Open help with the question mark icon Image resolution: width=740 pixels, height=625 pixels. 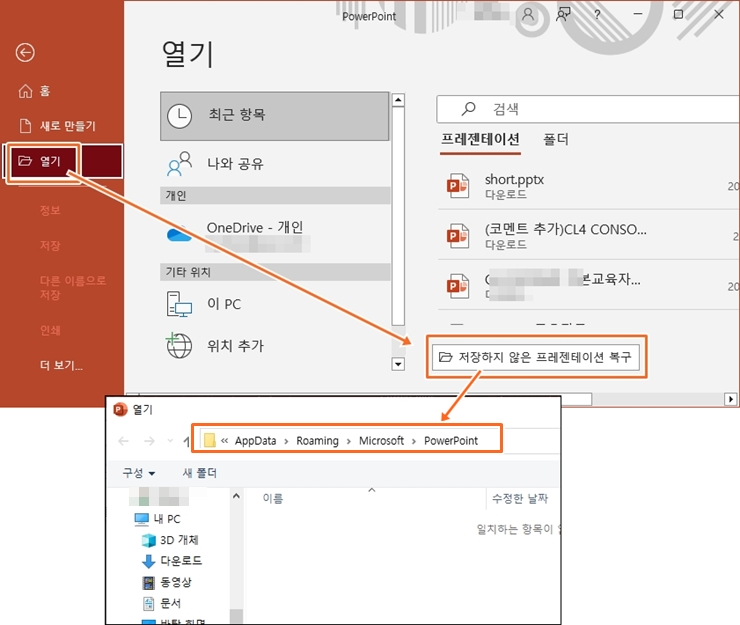point(597,15)
